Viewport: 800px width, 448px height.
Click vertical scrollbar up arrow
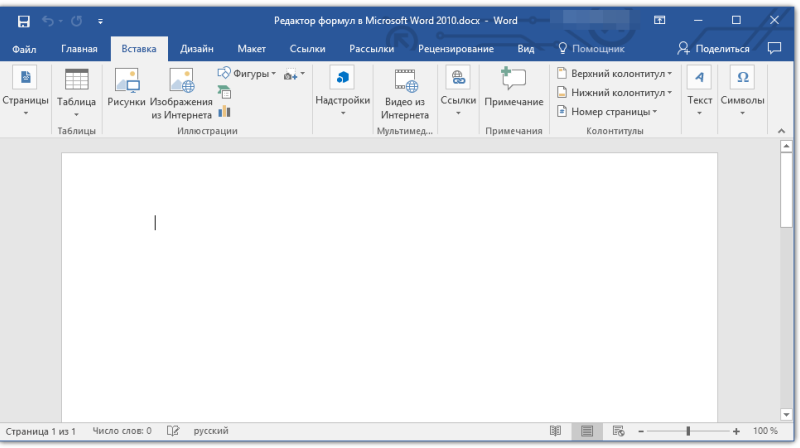(x=786, y=146)
